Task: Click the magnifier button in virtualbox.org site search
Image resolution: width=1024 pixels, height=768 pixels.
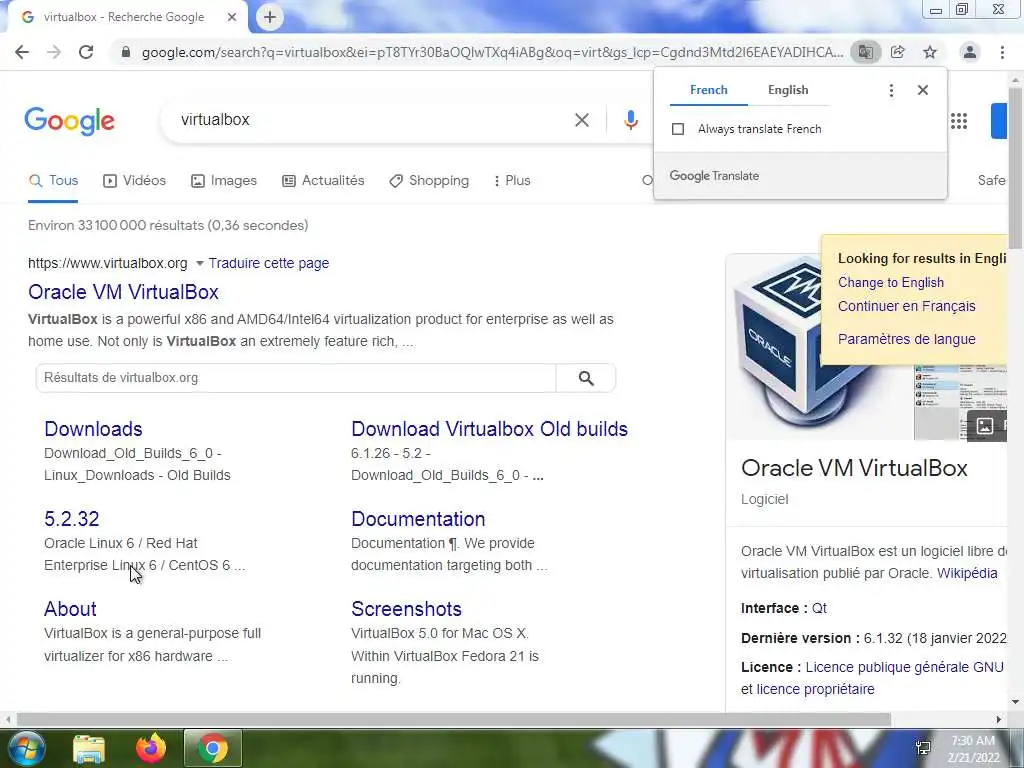Action: pos(586,378)
